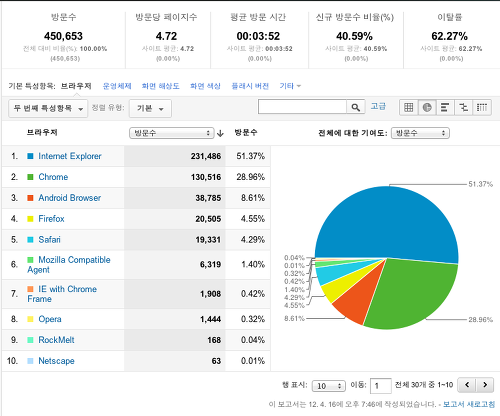Click the 브라우저 column header
The width and height of the screenshot is (500, 416).
coord(42,132)
